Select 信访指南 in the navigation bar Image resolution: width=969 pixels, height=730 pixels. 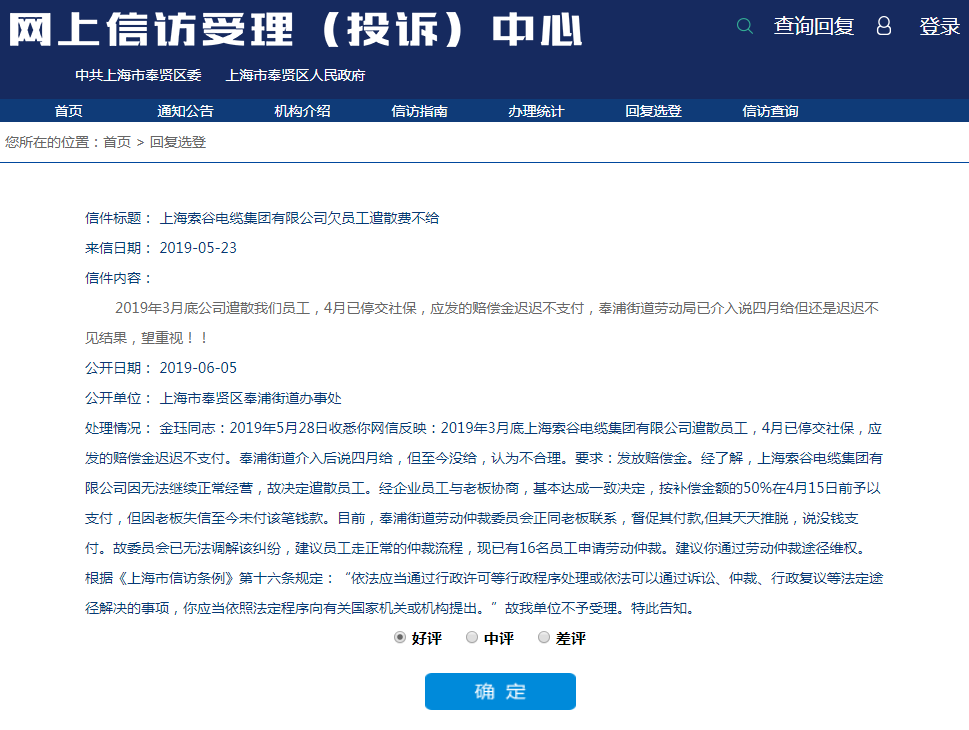419,111
